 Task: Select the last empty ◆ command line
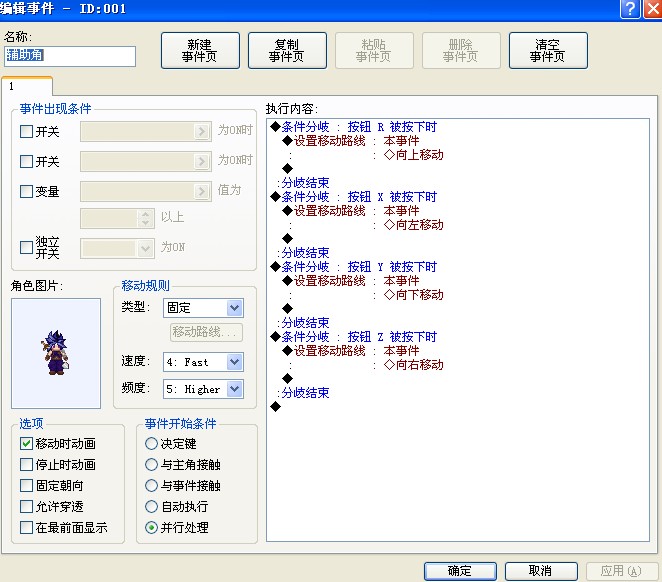(276, 407)
